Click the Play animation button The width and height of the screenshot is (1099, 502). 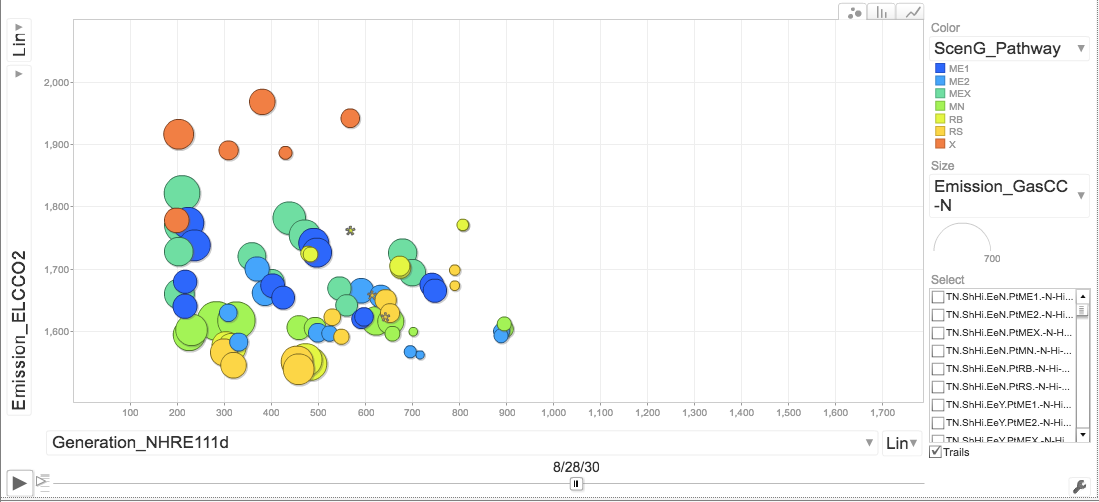coord(20,482)
